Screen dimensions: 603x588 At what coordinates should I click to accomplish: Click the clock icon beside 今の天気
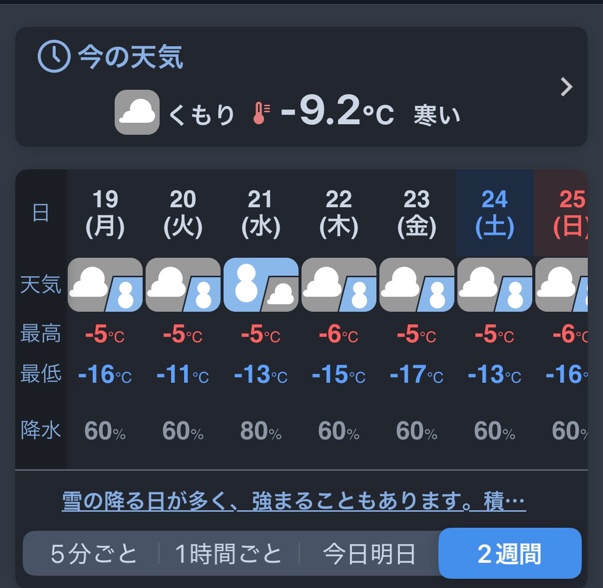tap(54, 56)
